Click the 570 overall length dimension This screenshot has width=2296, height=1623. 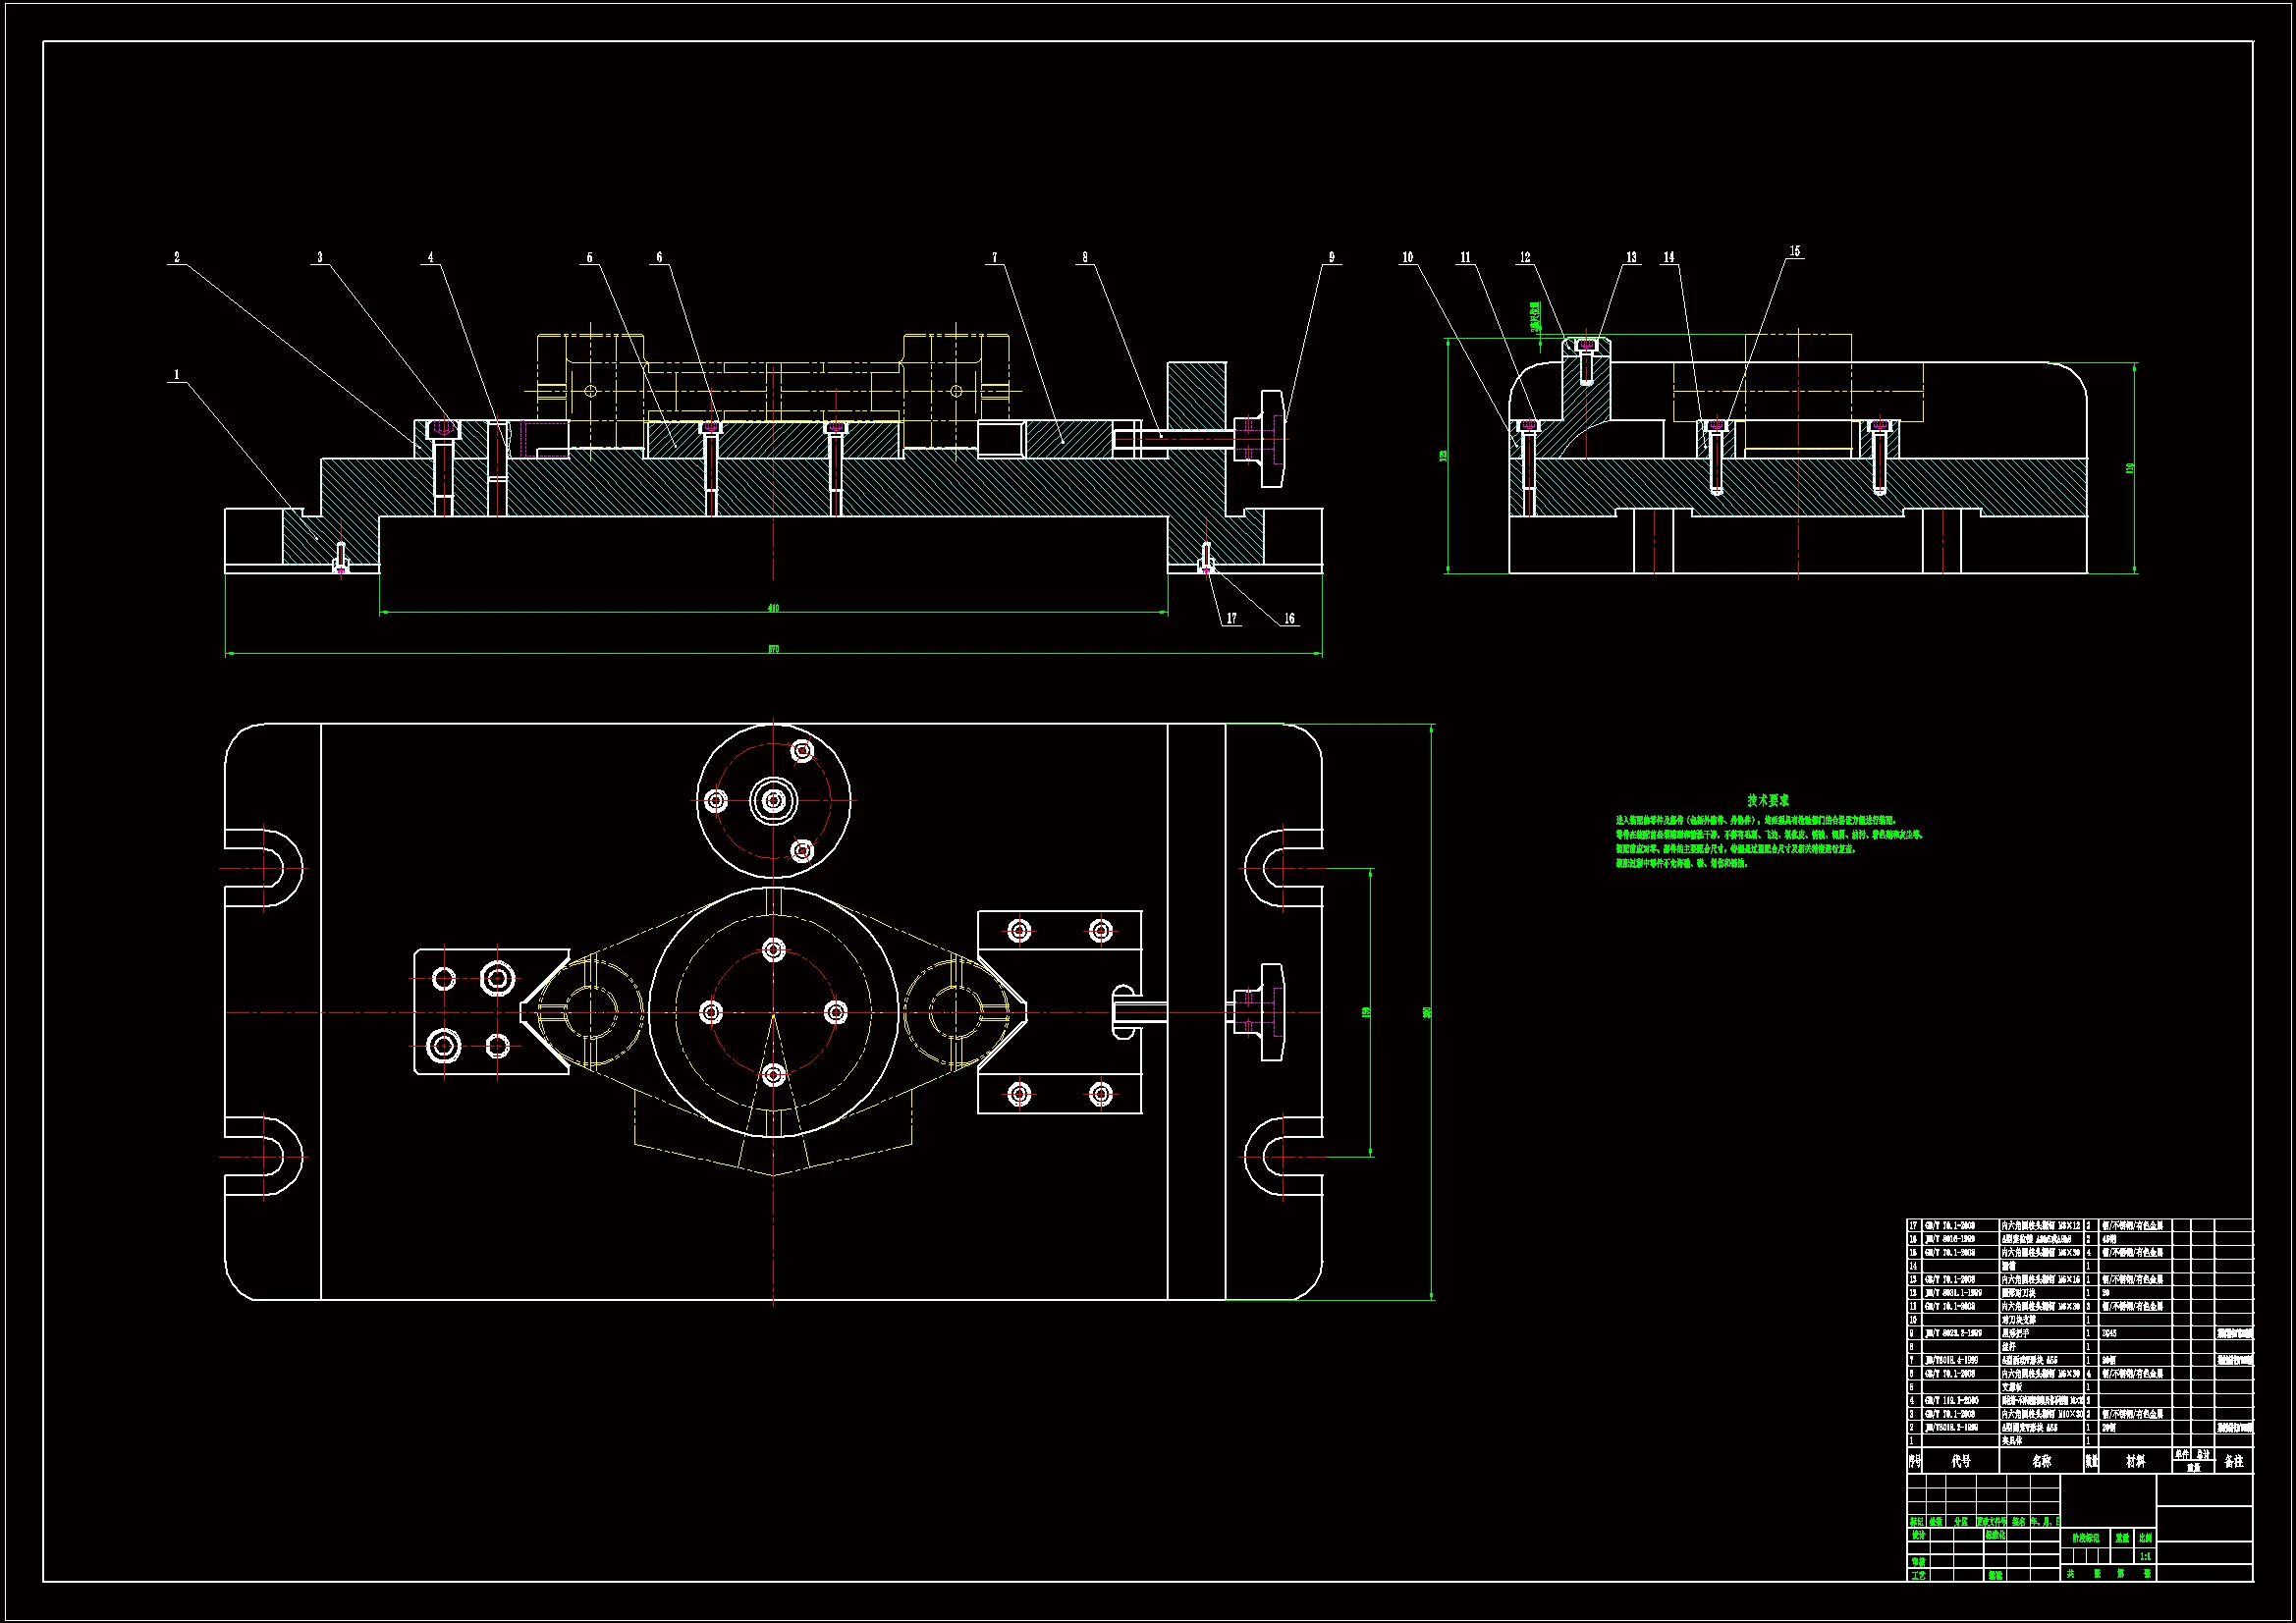tap(773, 649)
